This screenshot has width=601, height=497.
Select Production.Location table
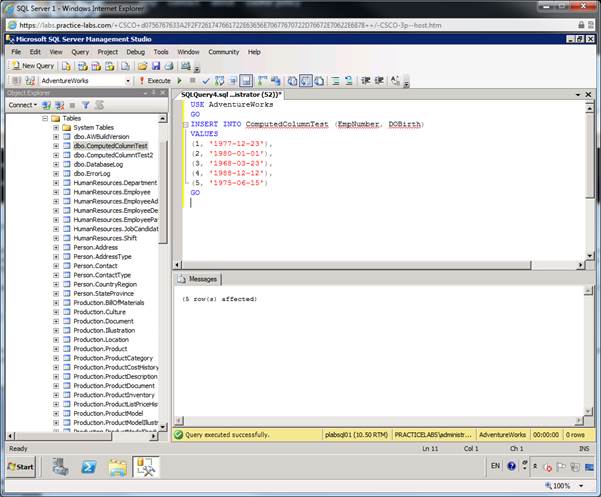[101, 340]
